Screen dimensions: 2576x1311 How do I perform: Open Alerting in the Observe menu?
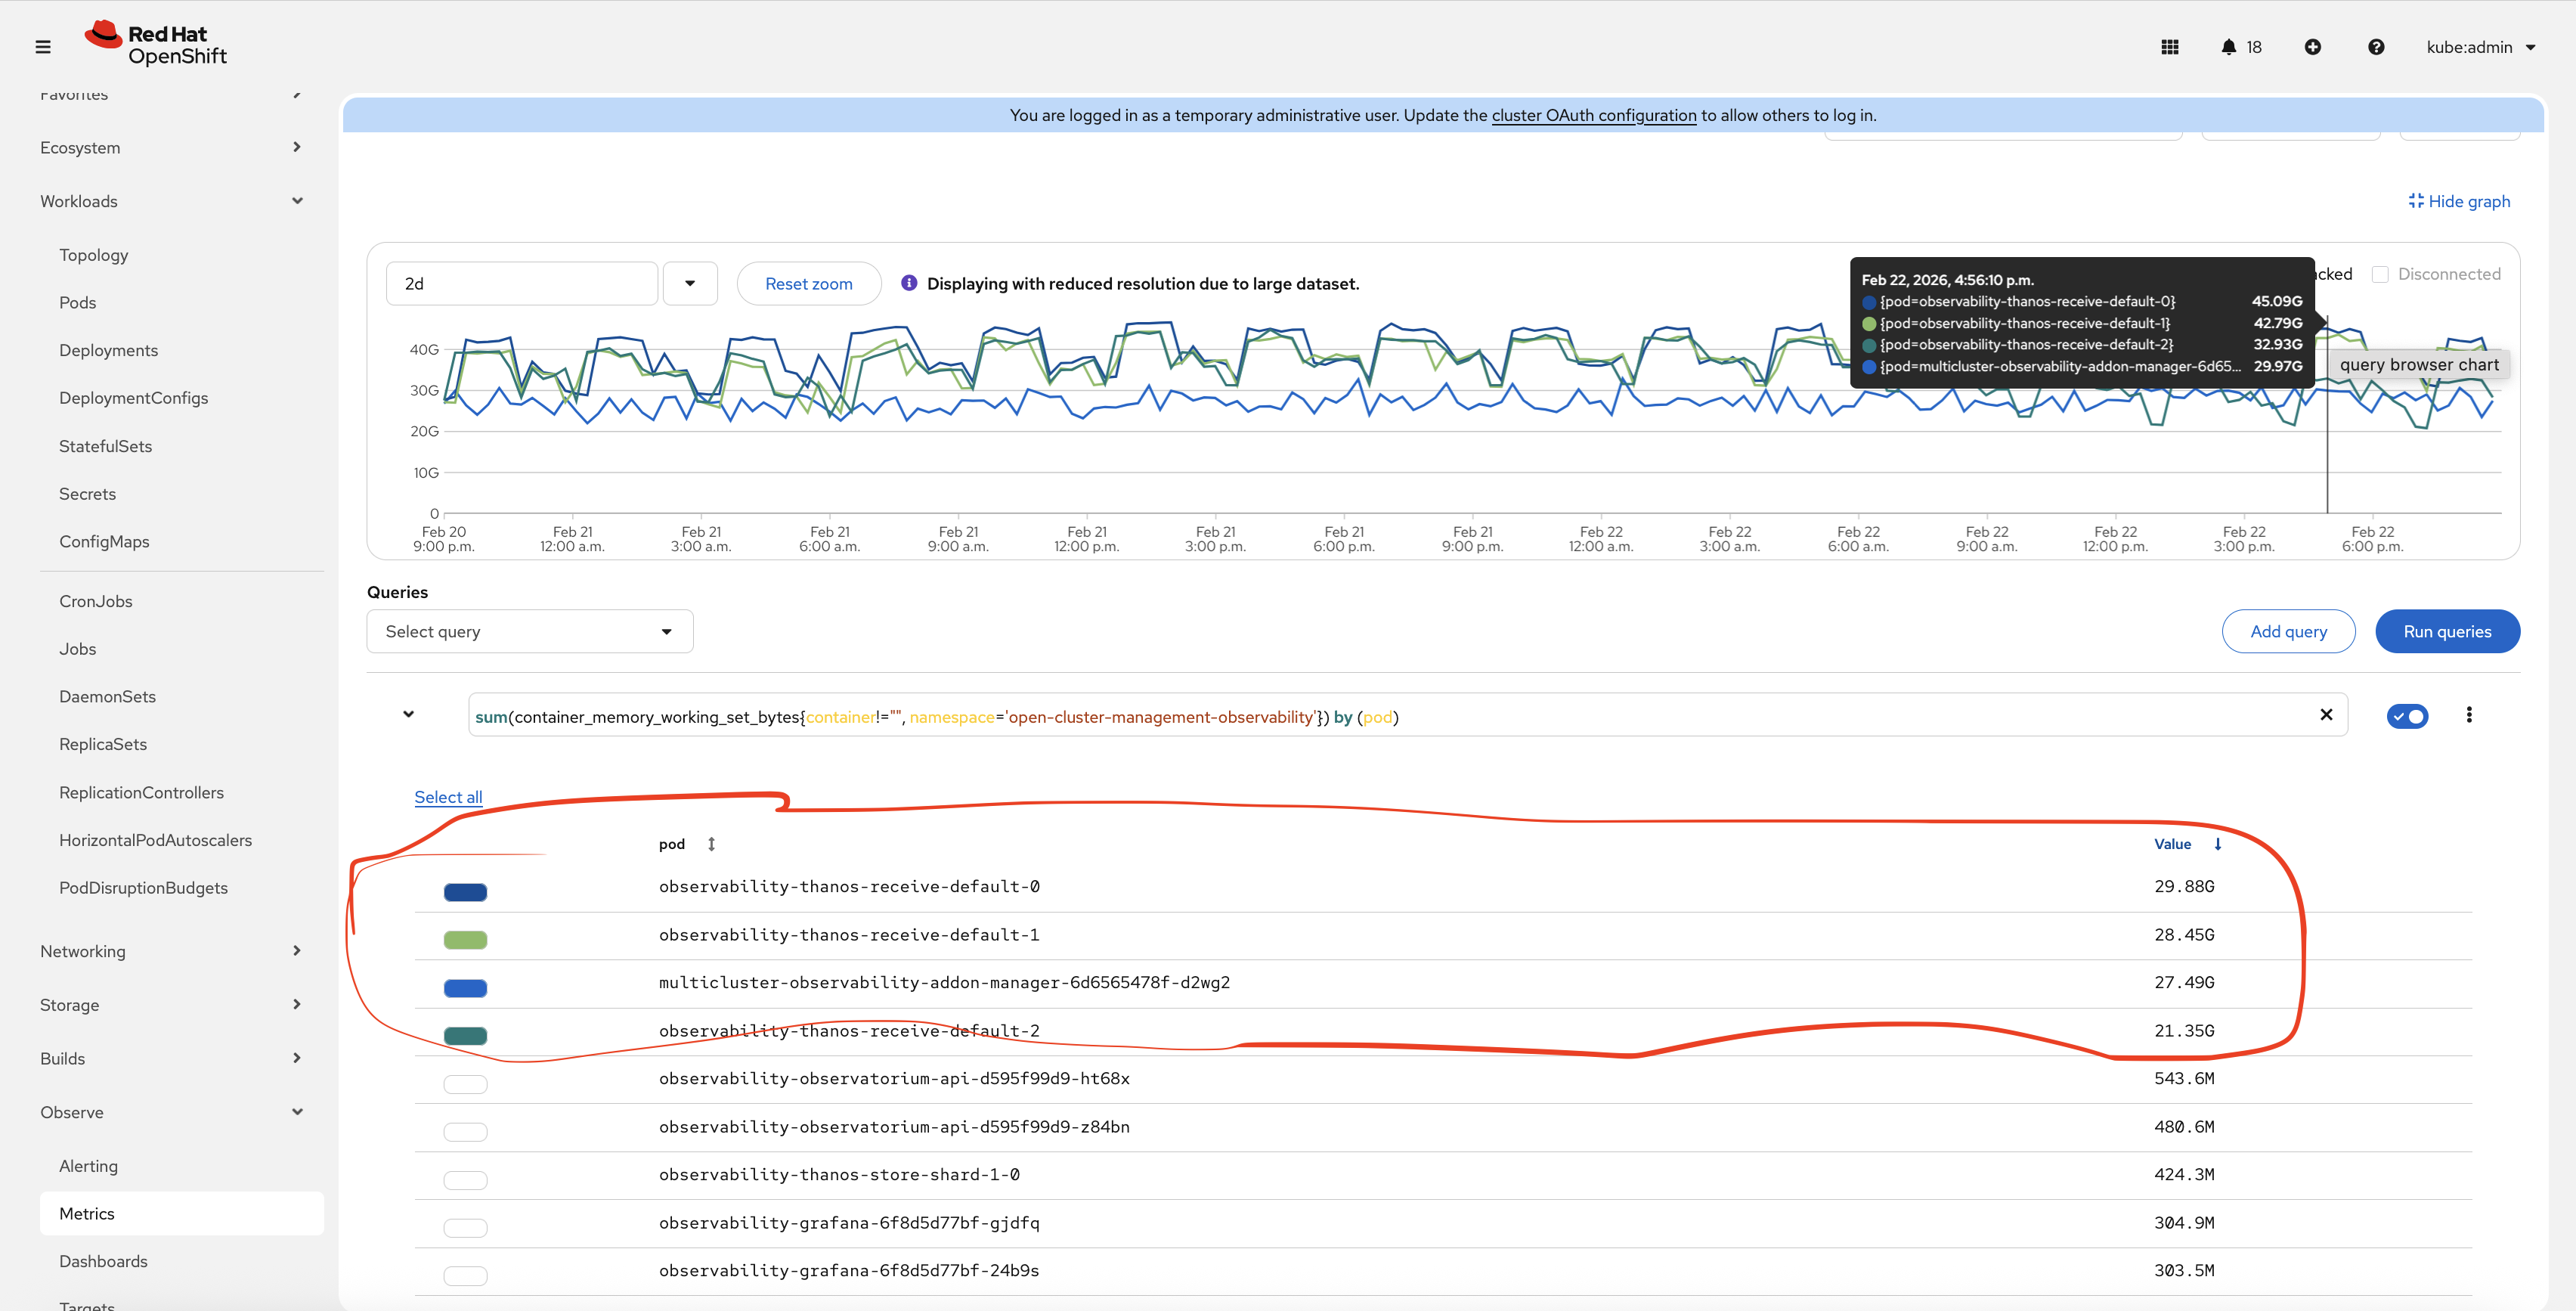tap(88, 1166)
